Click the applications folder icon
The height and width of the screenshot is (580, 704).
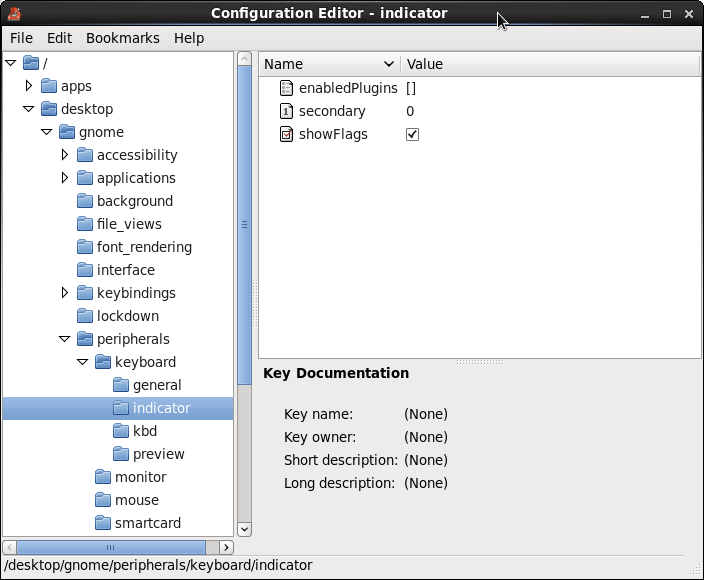[x=85, y=178]
